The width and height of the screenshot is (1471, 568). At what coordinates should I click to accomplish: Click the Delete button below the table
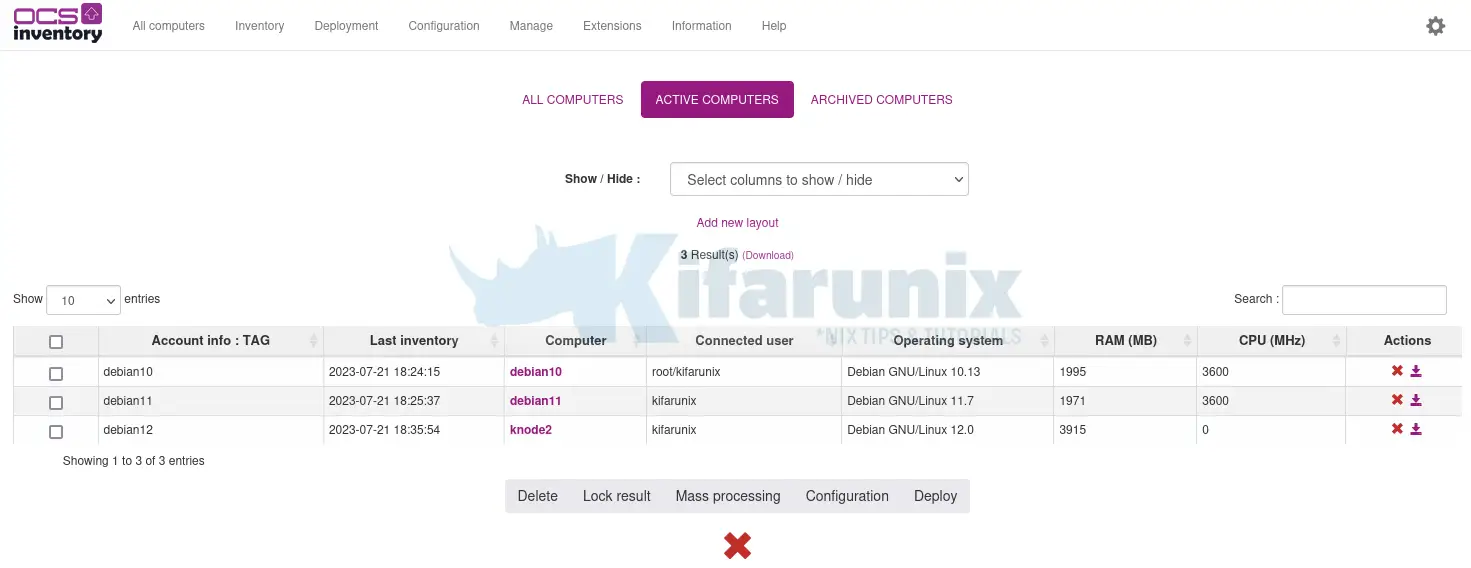(537, 496)
